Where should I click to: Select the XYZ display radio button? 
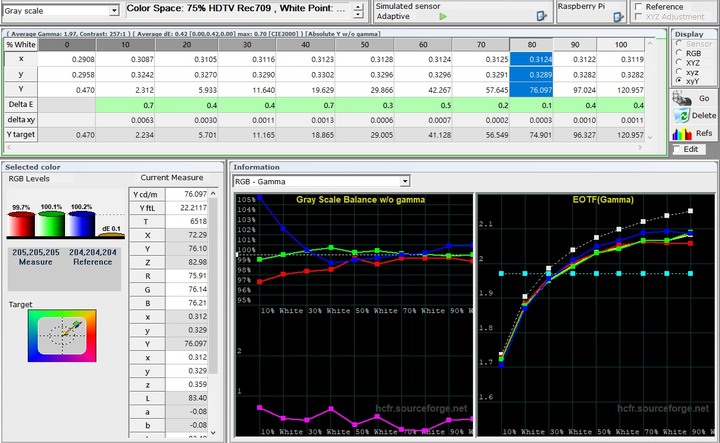tap(679, 62)
